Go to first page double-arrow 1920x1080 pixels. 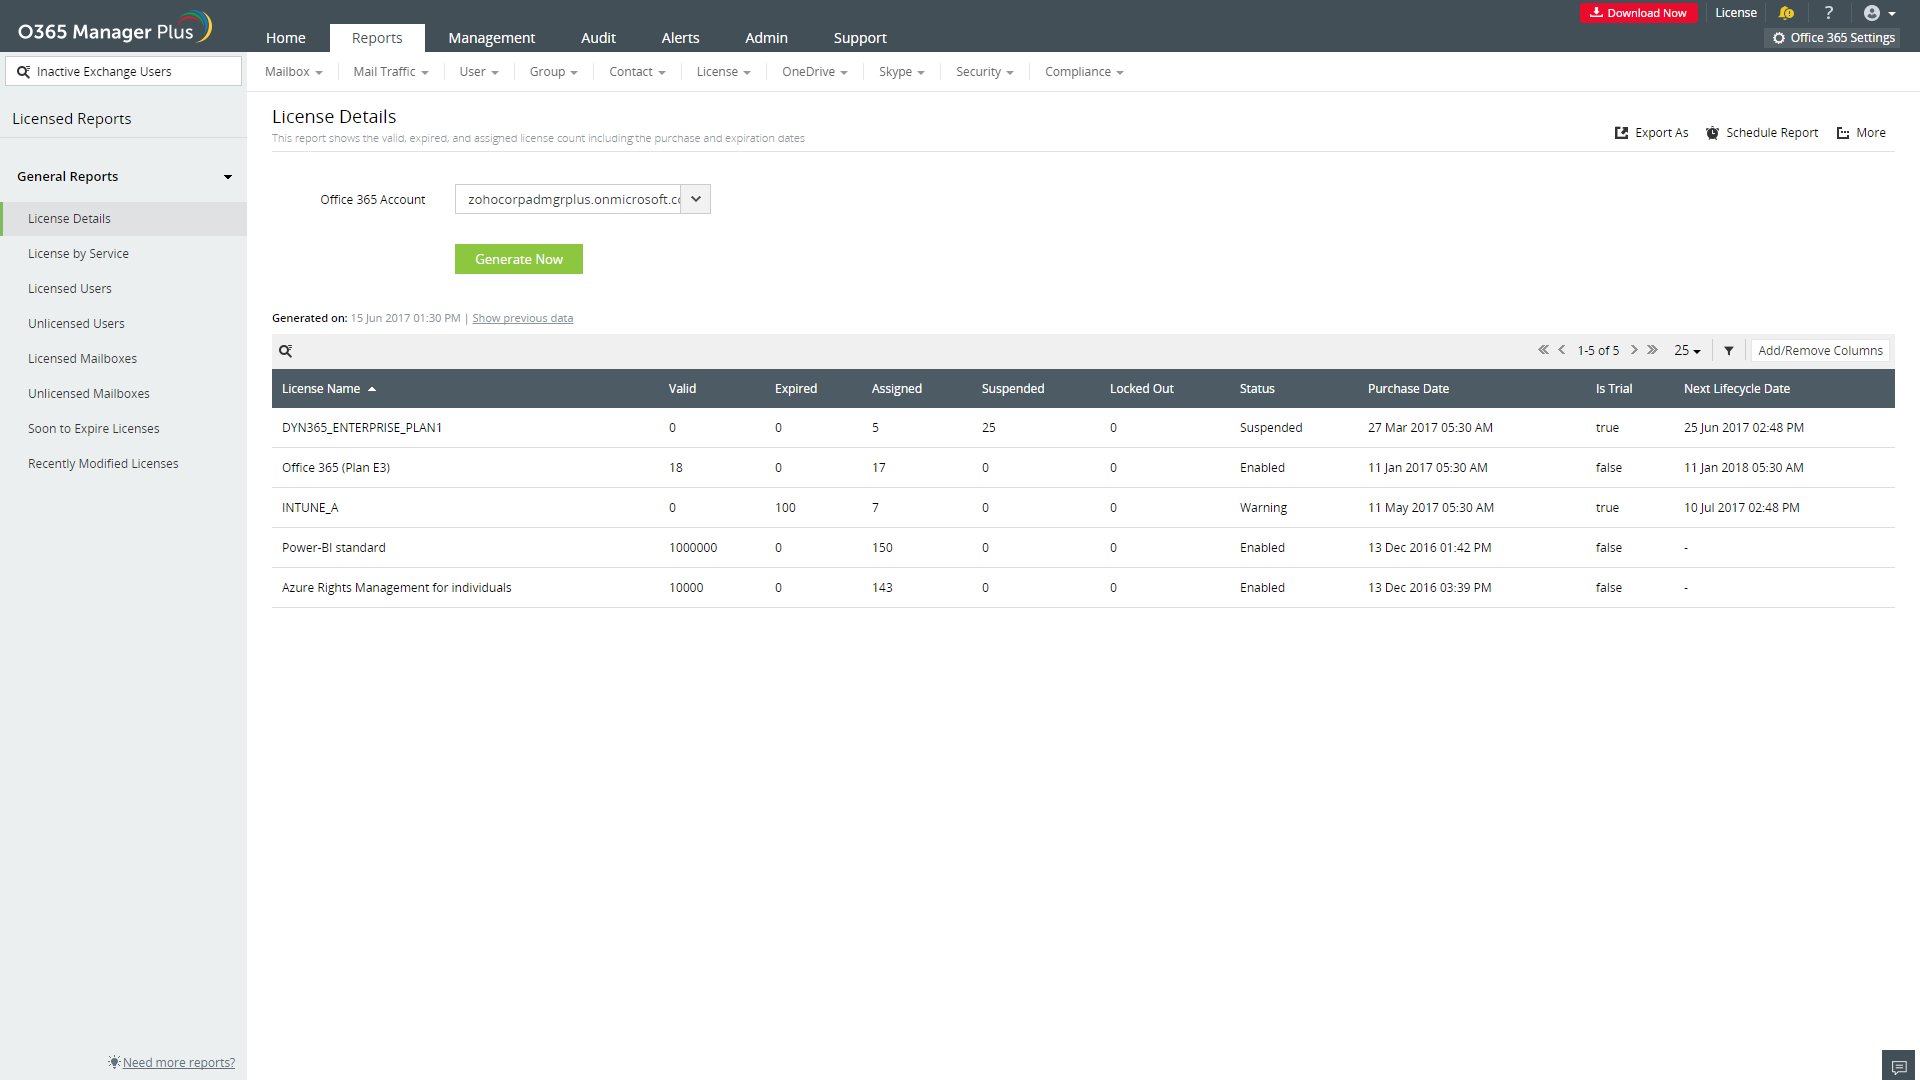tap(1543, 350)
